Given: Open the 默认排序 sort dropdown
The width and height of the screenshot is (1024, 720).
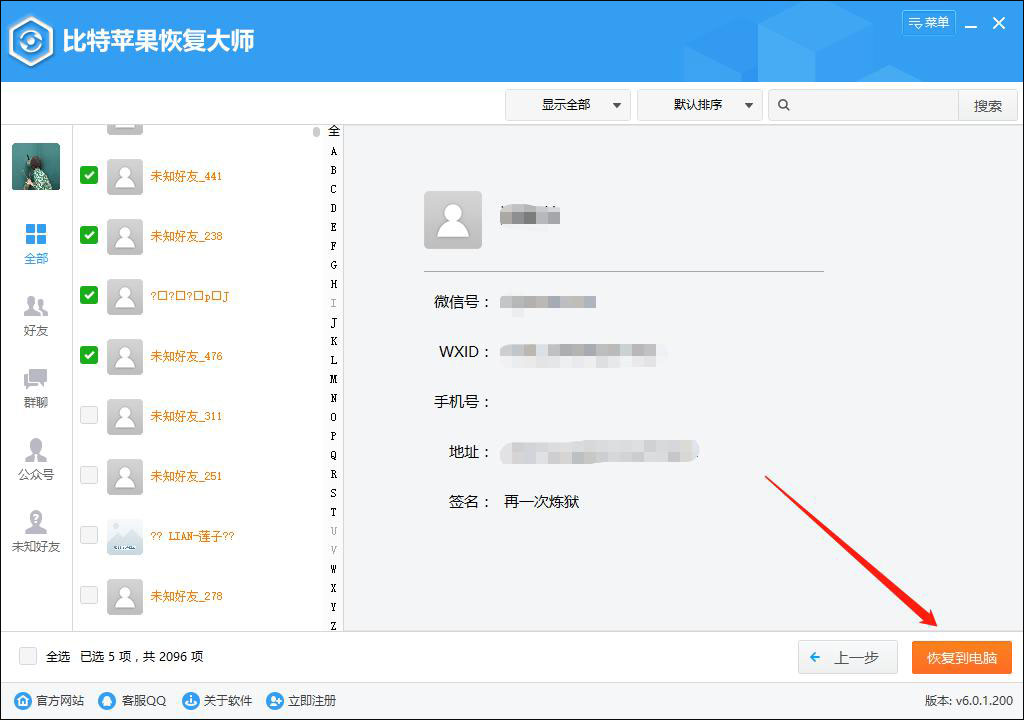Looking at the screenshot, I should pyautogui.click(x=699, y=104).
